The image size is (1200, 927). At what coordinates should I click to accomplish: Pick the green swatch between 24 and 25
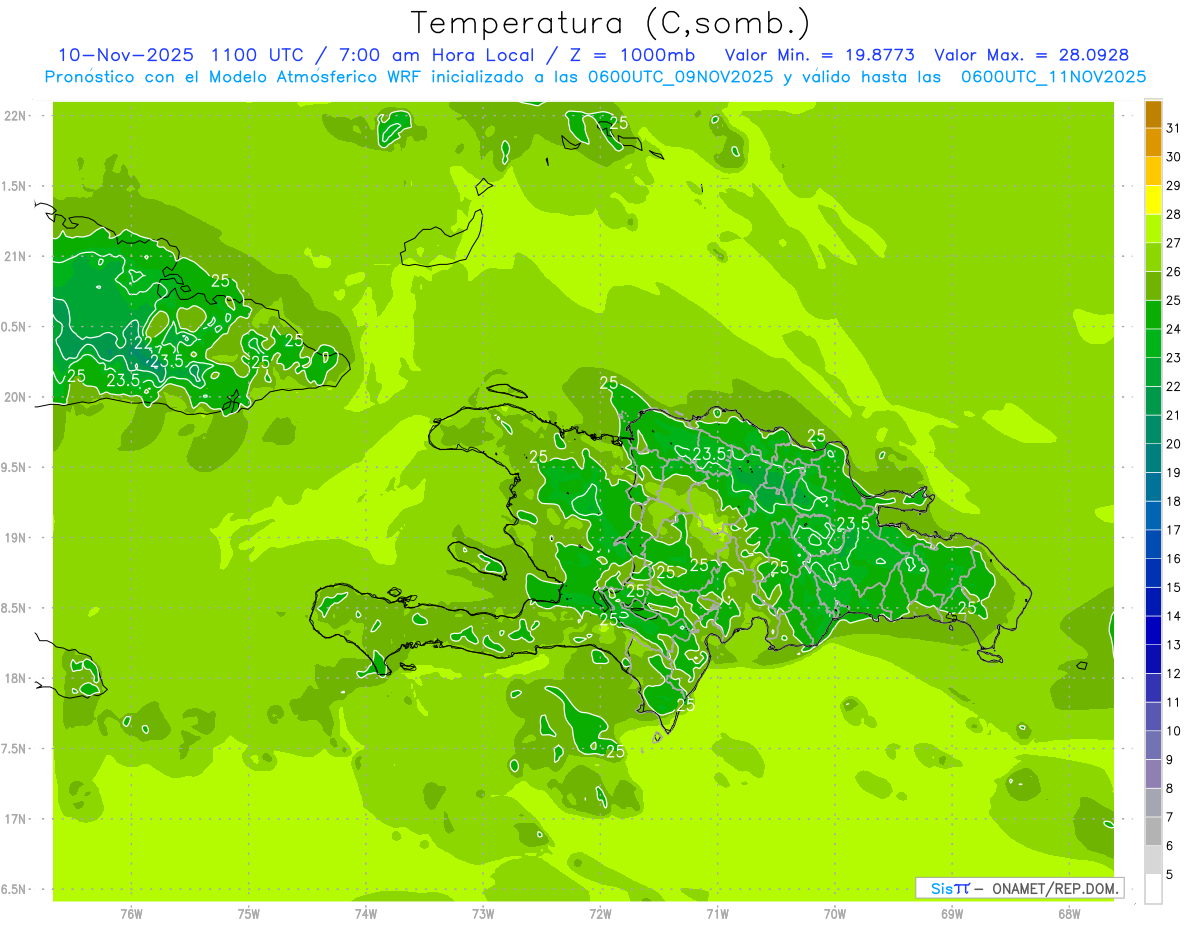pos(1153,315)
